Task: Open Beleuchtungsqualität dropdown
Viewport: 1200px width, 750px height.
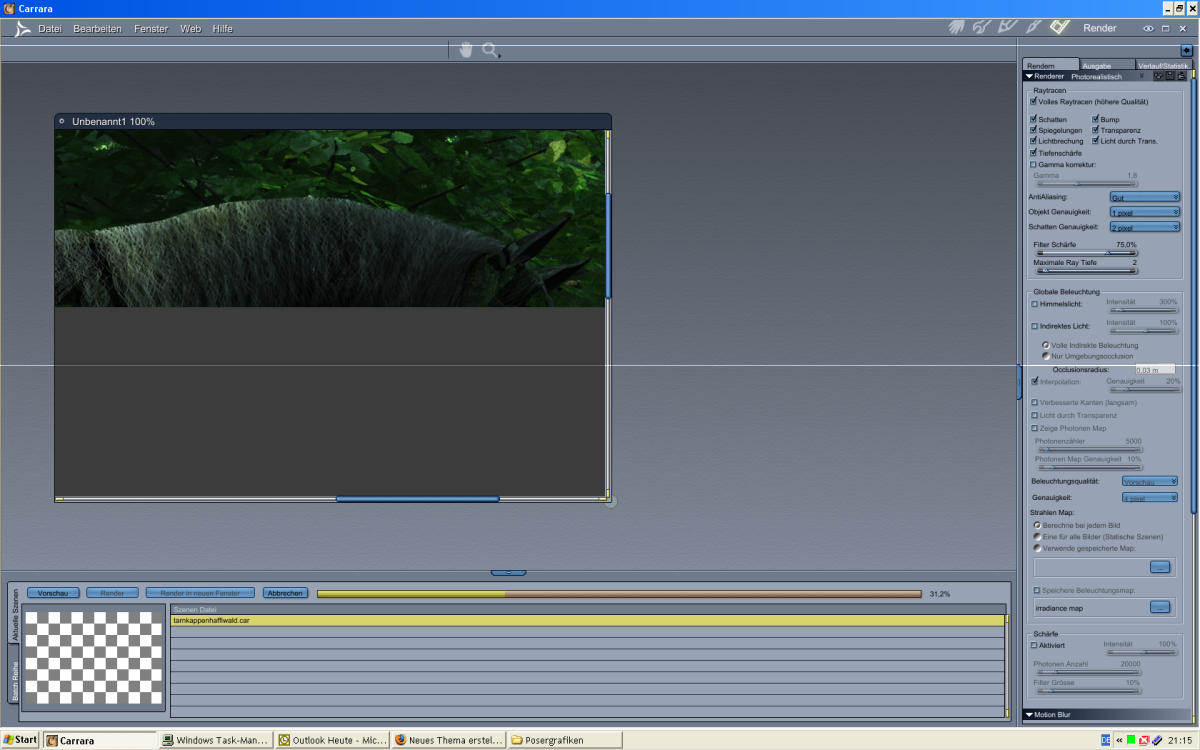Action: click(x=1149, y=481)
